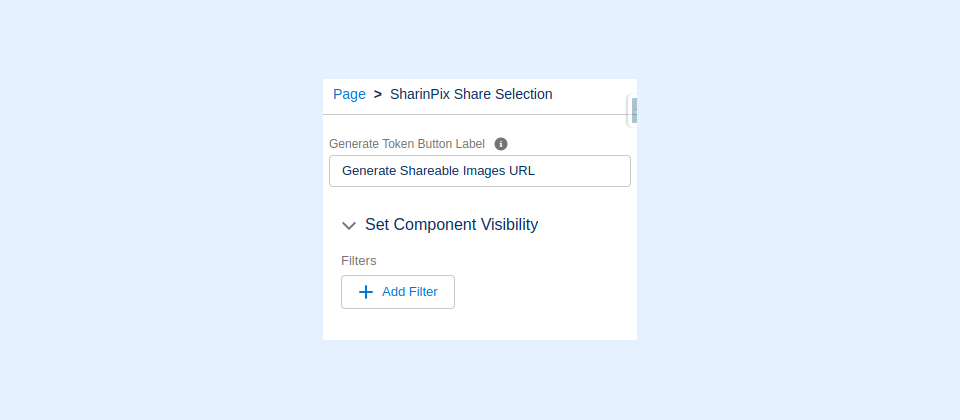Click the SharinPix Share Selection breadcrumb title
Image resolution: width=960 pixels, height=420 pixels.
471,94
